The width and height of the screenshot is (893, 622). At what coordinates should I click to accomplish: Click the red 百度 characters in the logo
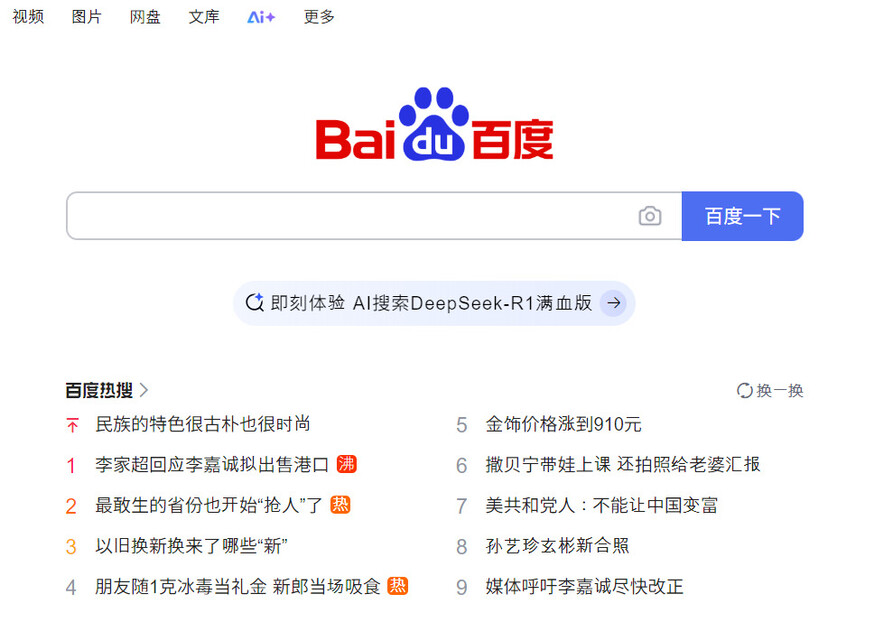point(513,140)
